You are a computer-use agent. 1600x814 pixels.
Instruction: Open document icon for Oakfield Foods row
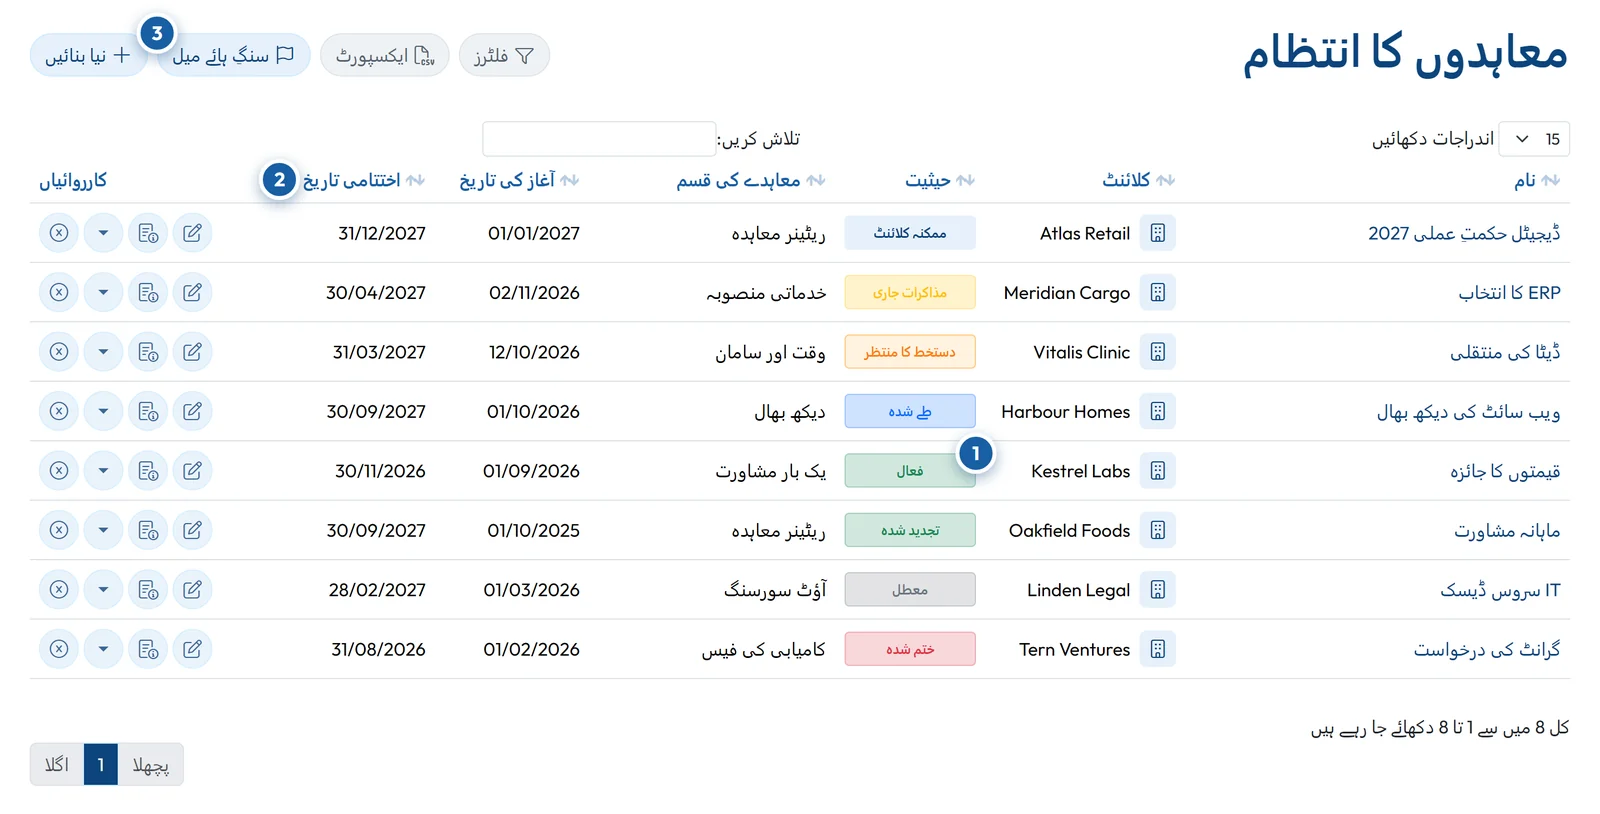click(x=148, y=530)
